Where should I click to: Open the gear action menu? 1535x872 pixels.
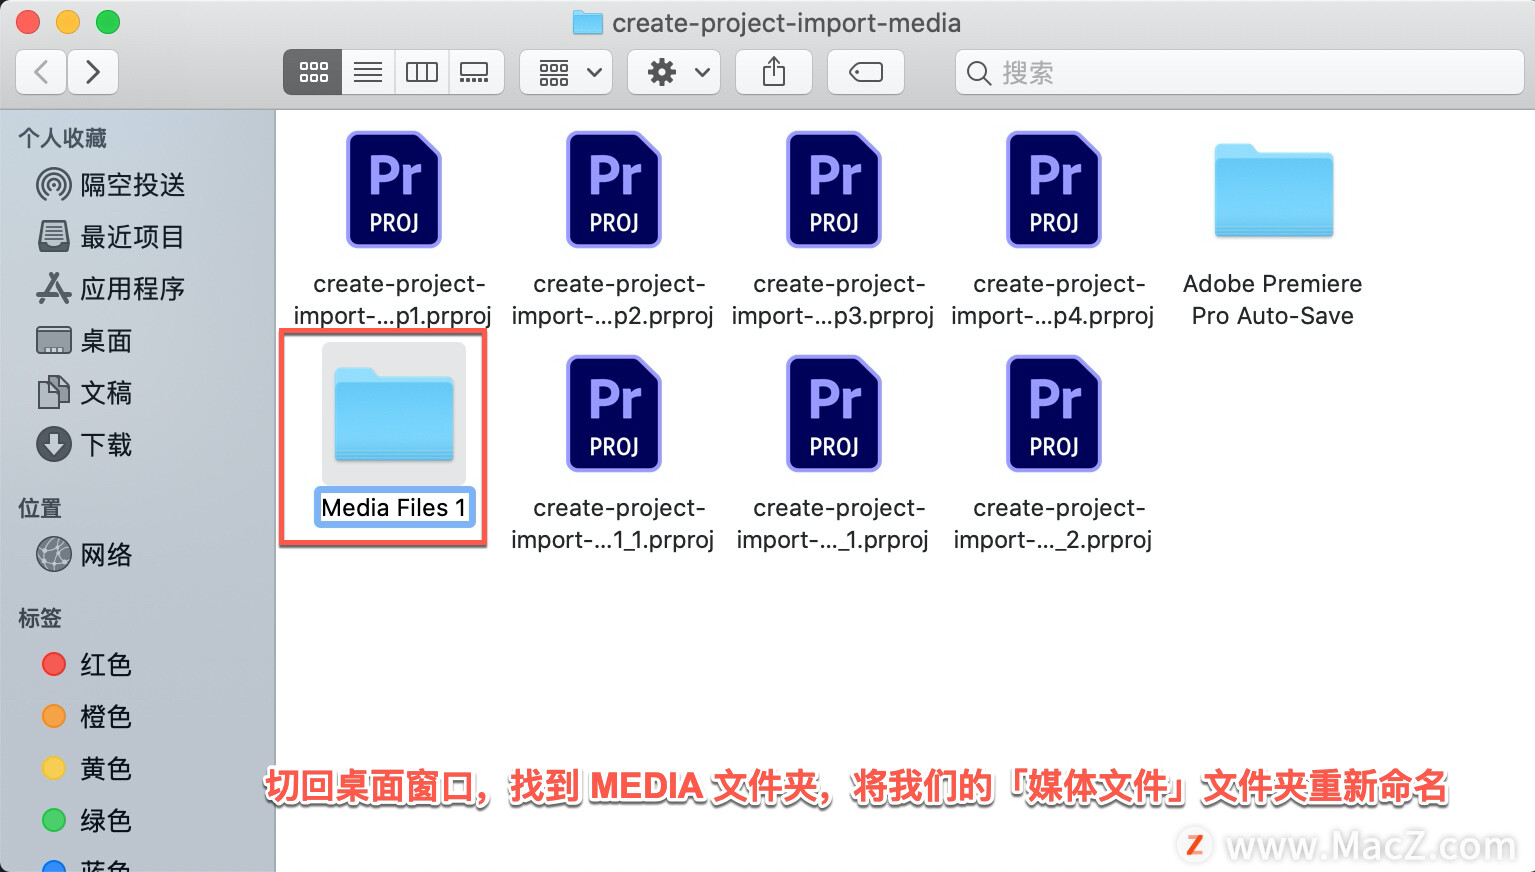click(x=674, y=72)
